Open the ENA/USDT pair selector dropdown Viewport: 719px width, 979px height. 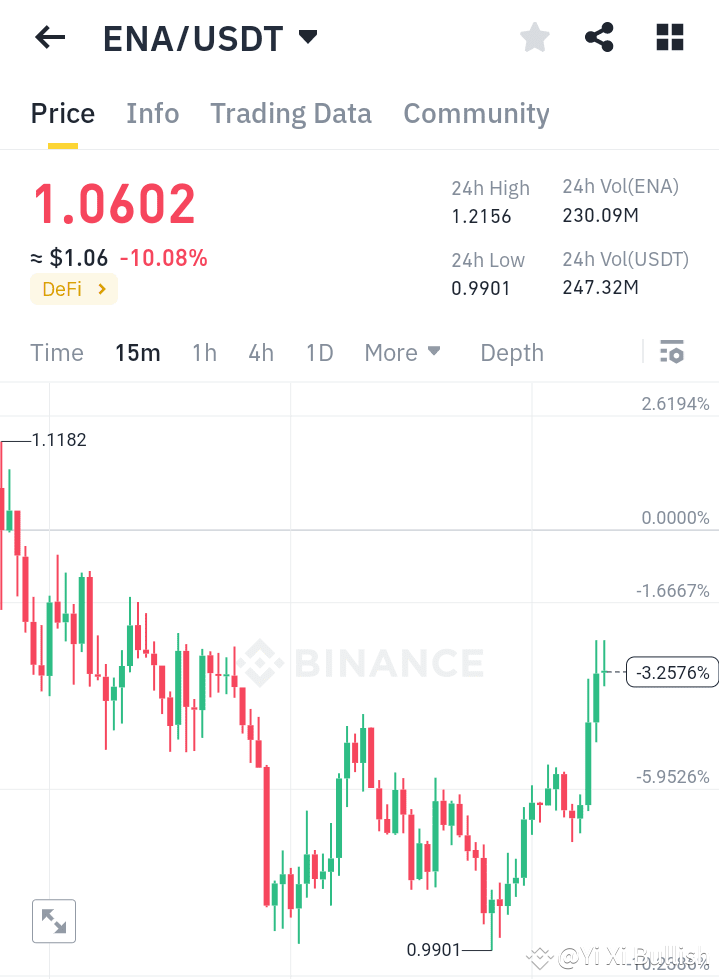[x=211, y=38]
